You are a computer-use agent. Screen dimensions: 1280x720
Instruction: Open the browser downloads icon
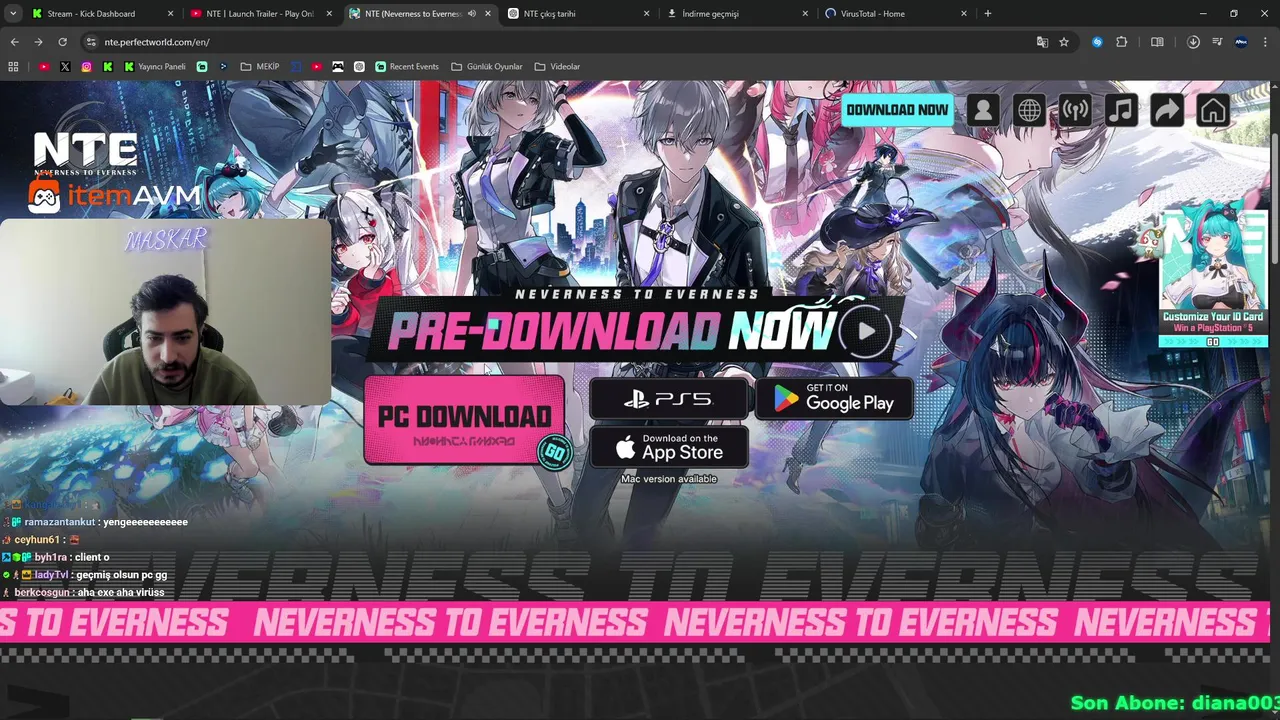tap(1193, 42)
